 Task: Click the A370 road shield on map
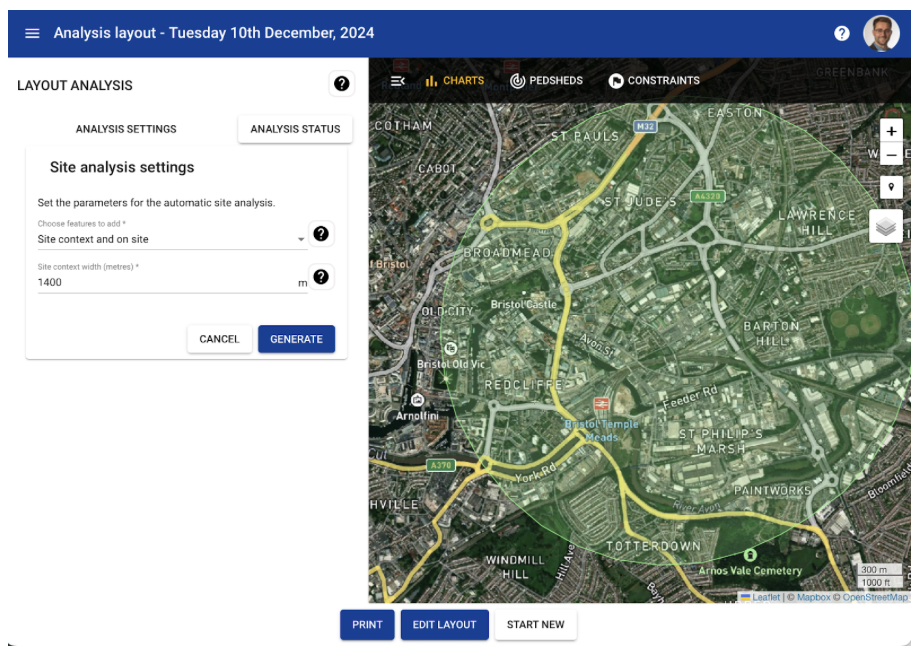[x=440, y=465]
